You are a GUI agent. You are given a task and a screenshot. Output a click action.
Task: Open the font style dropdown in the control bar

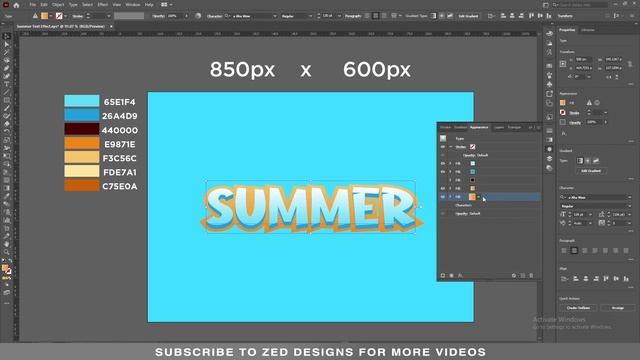point(310,16)
